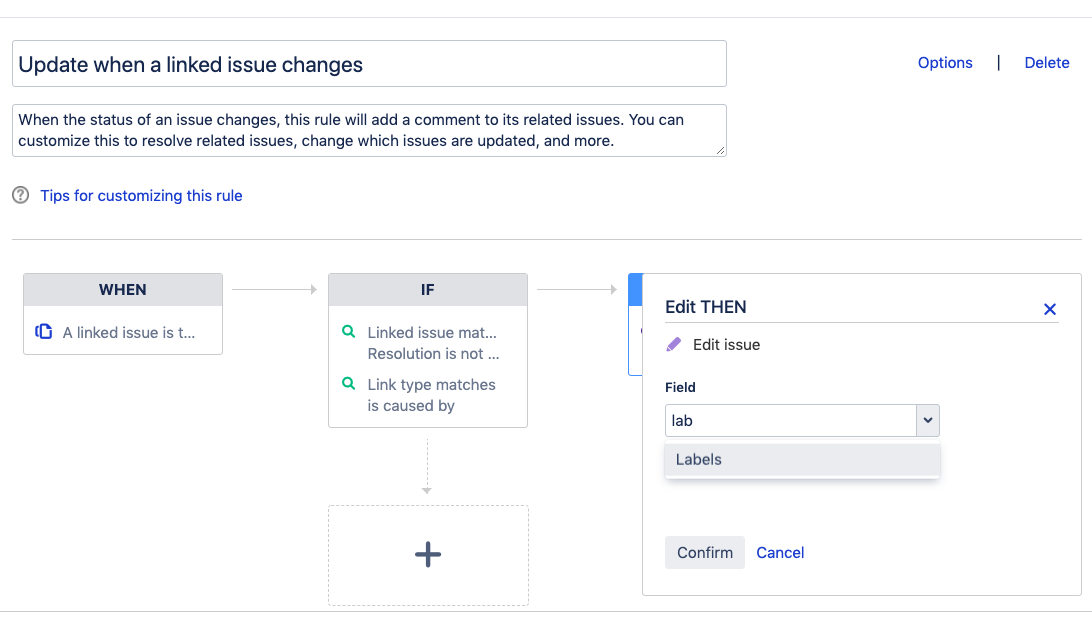1092x618 pixels.
Task: Click the magnifier icon beside Link type matches
Action: point(349,384)
